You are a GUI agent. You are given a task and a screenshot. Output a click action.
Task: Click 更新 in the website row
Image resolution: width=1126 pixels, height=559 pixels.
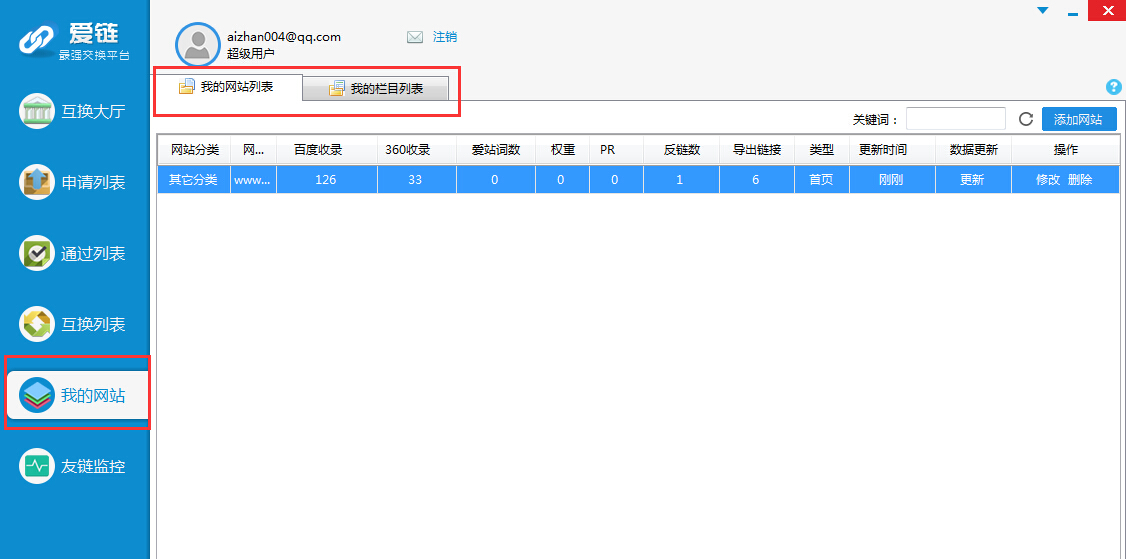[x=972, y=180]
